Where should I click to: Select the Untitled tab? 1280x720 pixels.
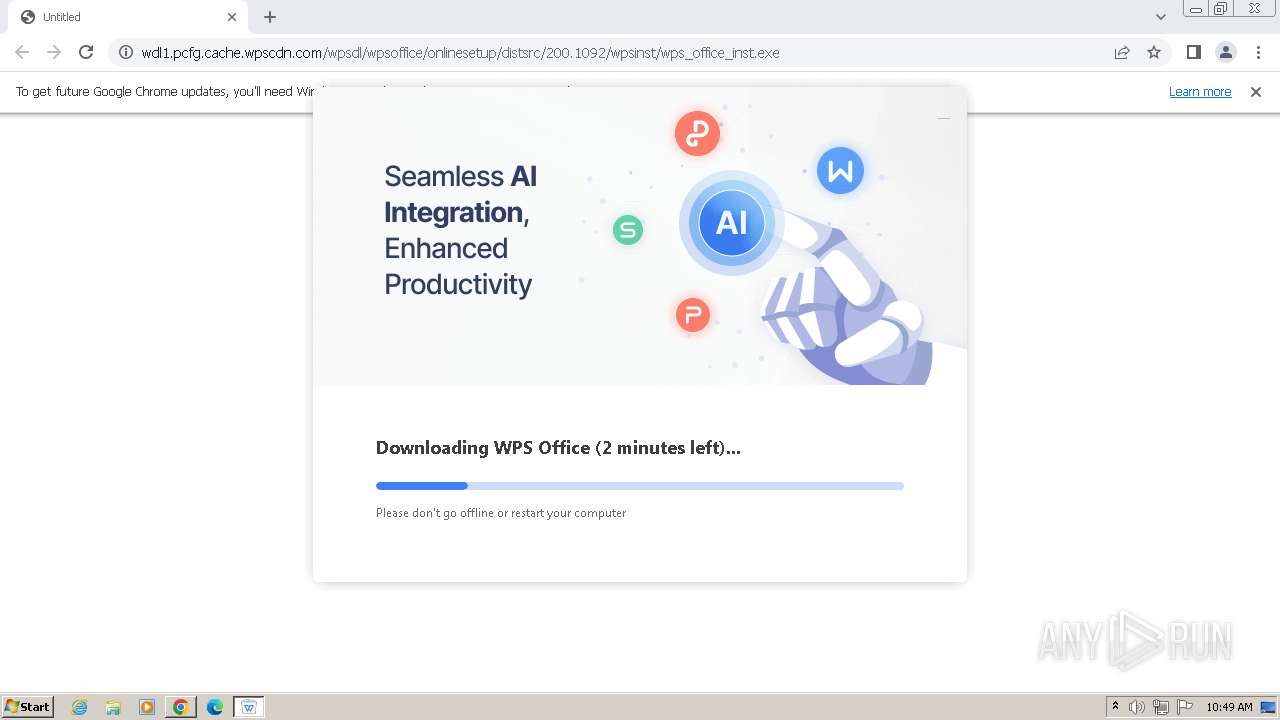click(130, 17)
